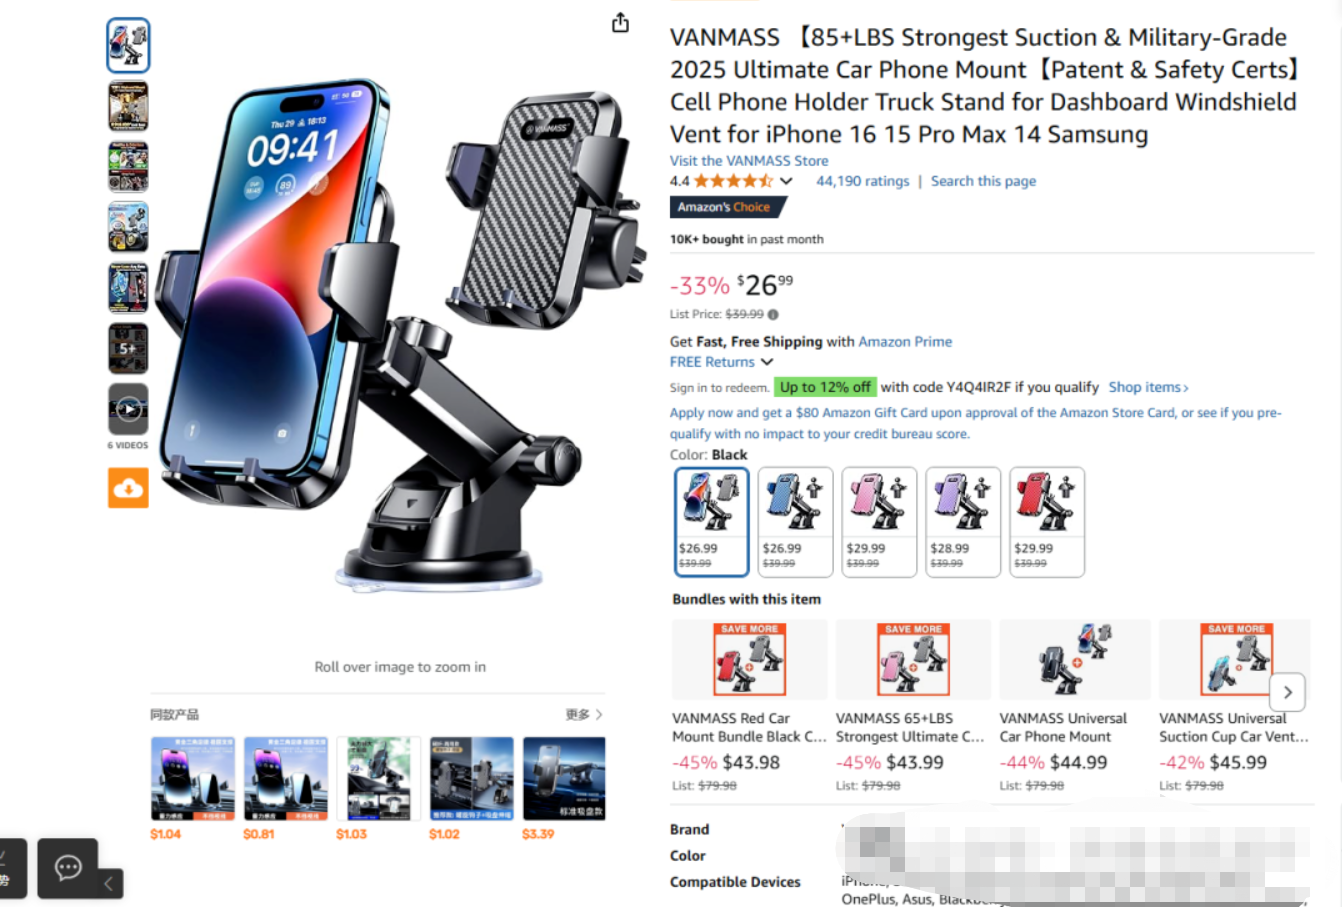This screenshot has width=1342, height=907.
Task: Choose the Red color swatch at $29.99
Action: click(1047, 521)
